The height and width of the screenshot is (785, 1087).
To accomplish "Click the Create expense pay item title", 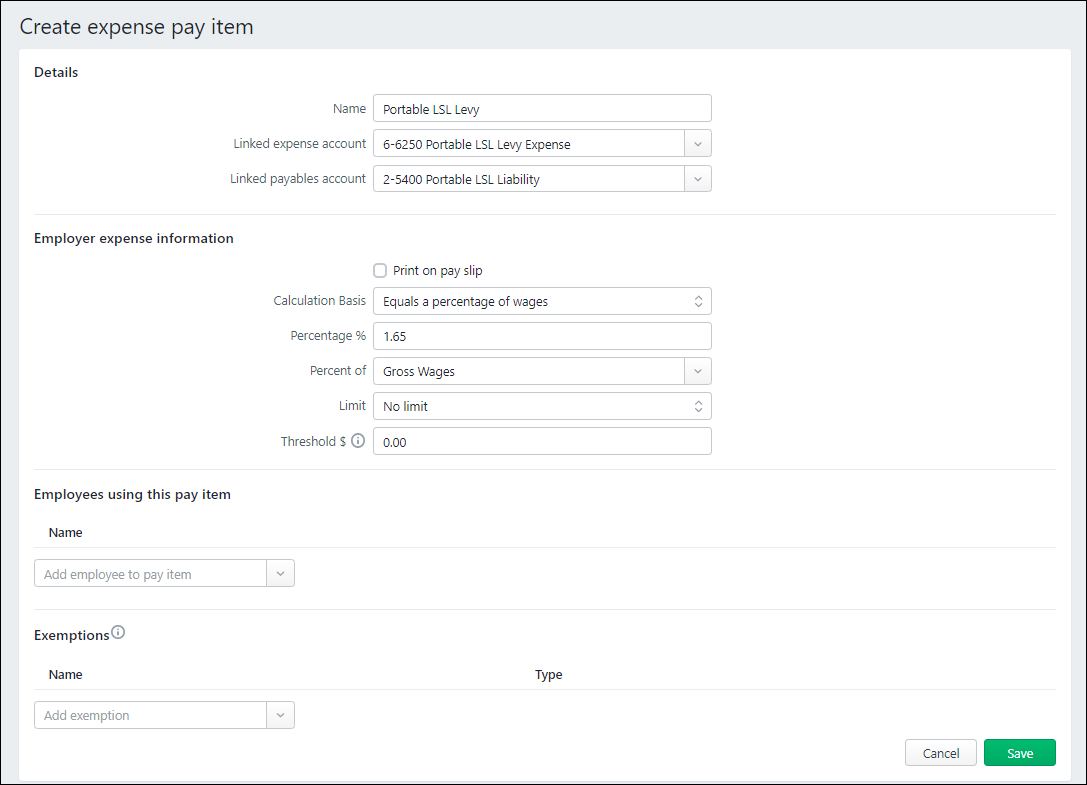I will [137, 27].
